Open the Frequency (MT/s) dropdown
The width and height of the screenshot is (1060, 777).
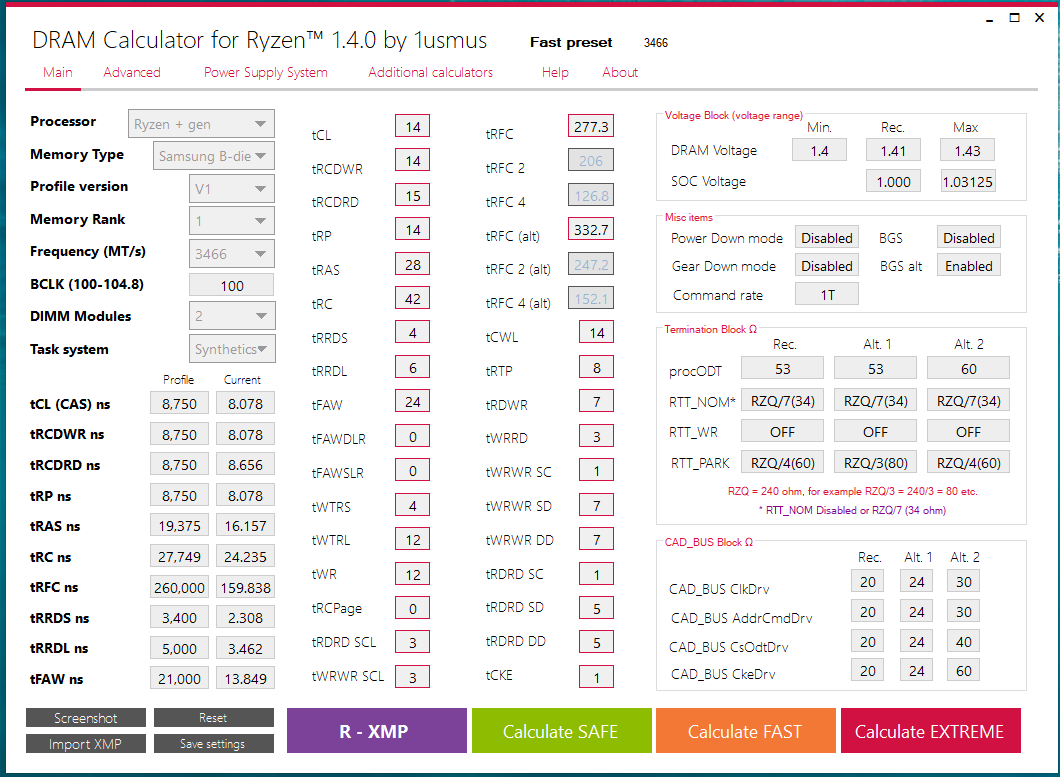tap(232, 254)
